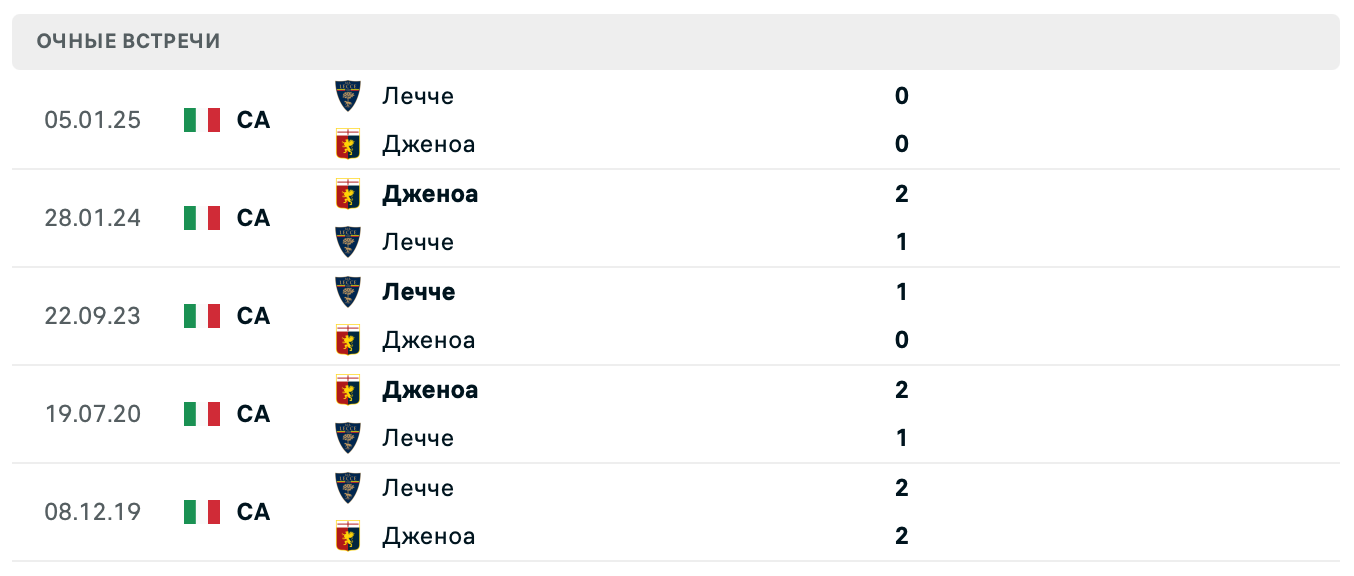Click Italy flag in 08.12.19 row
Screen dimensions: 1354x576
(202, 512)
